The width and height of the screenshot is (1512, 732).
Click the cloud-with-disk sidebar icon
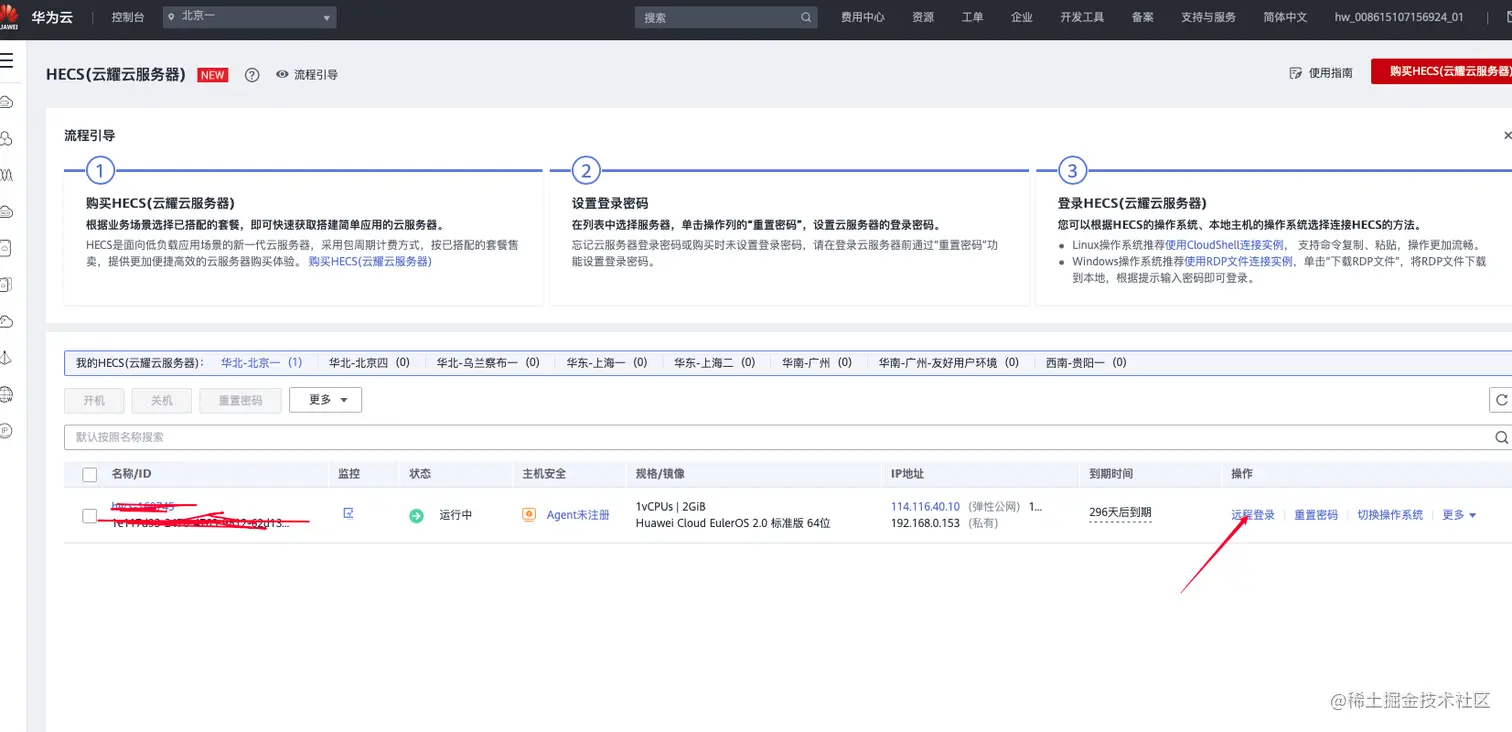6,211
